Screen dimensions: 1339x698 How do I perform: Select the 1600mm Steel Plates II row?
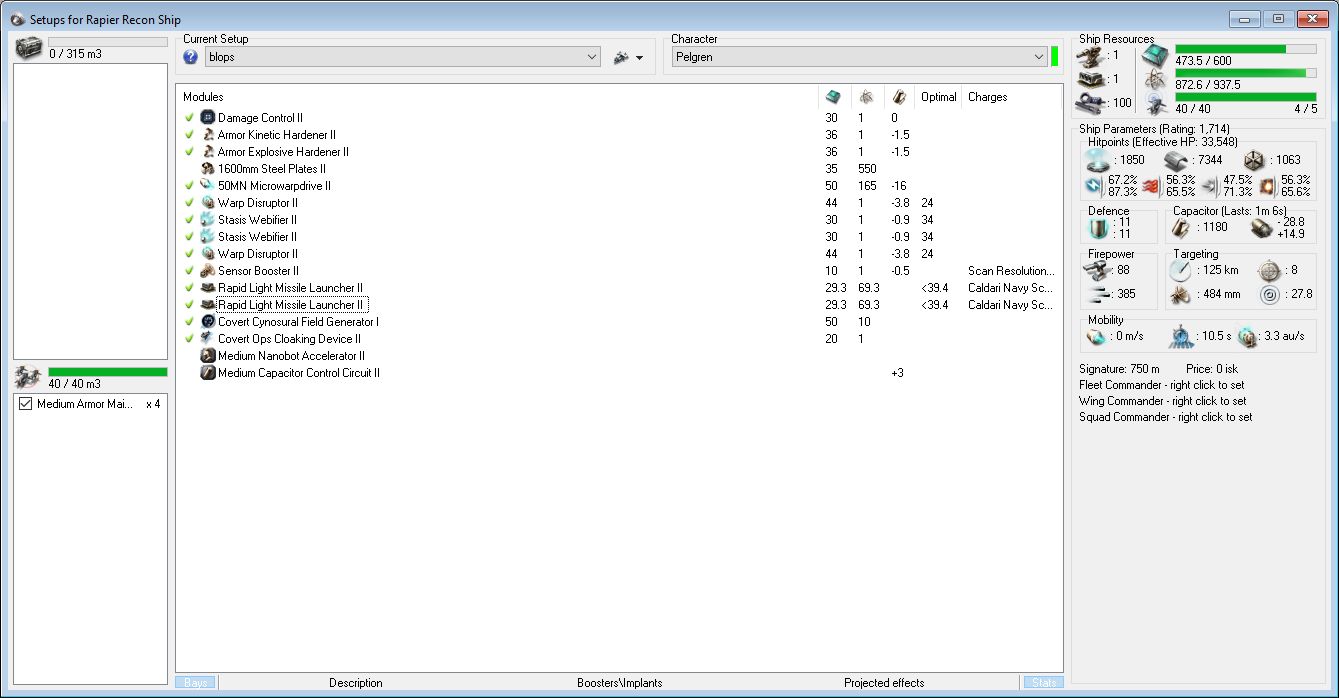(618, 169)
